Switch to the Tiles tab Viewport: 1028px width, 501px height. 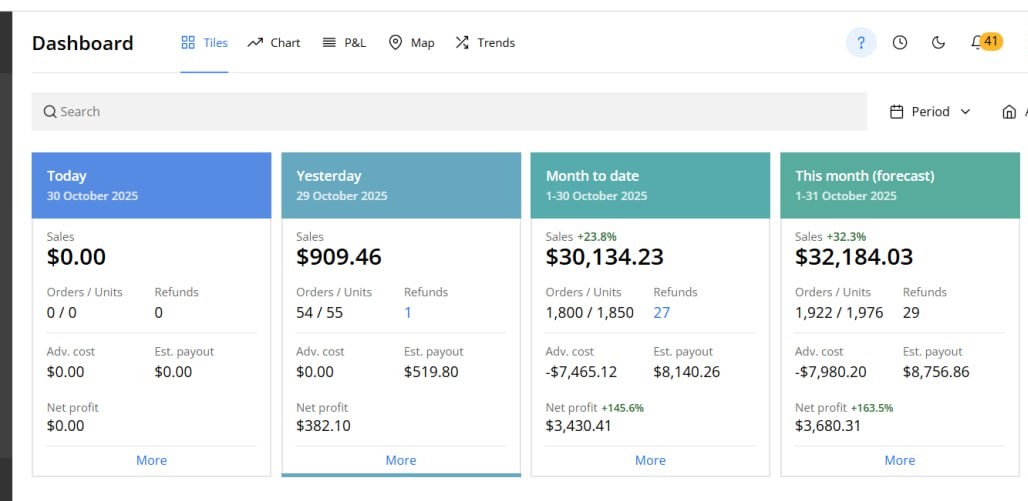click(x=204, y=43)
